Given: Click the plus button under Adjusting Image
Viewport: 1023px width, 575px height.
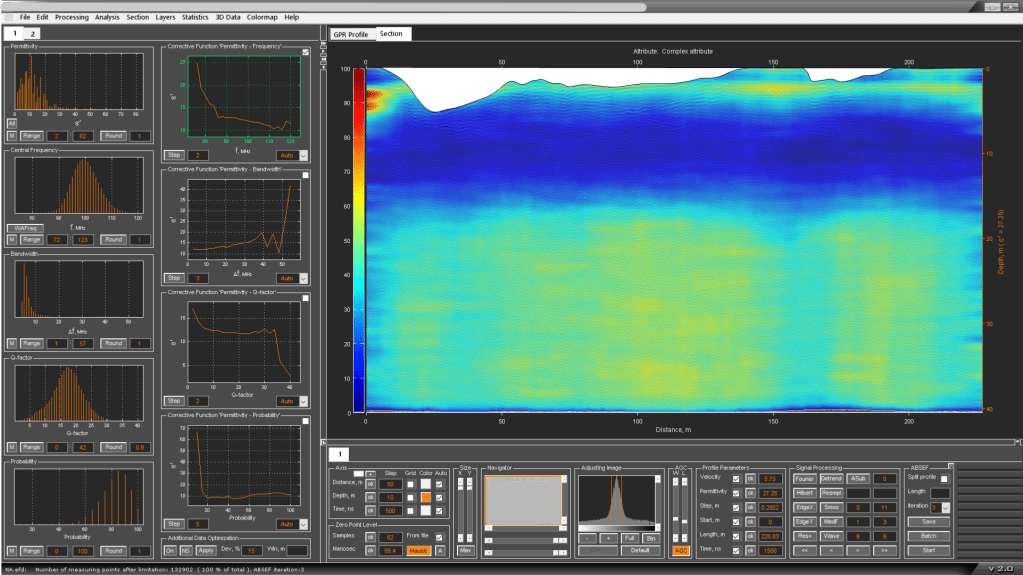Looking at the screenshot, I should (609, 537).
